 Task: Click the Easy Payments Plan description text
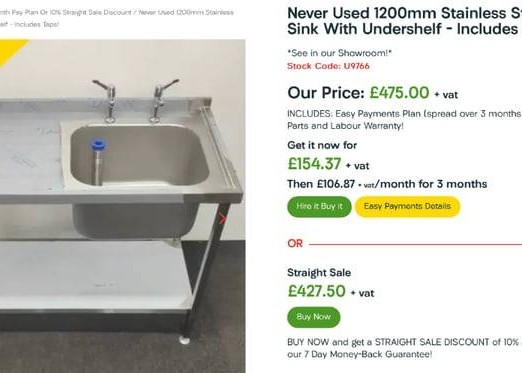pyautogui.click(x=404, y=120)
